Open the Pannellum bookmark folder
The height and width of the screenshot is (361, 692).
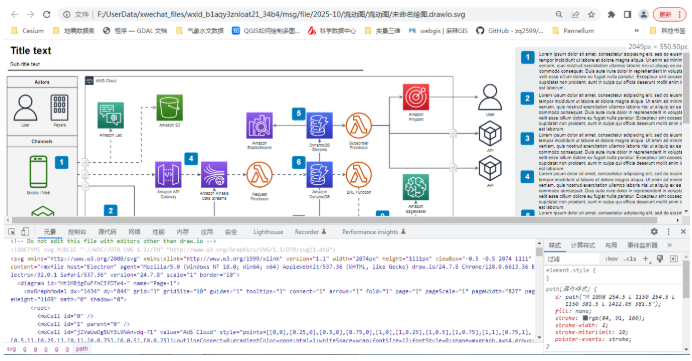tap(573, 31)
